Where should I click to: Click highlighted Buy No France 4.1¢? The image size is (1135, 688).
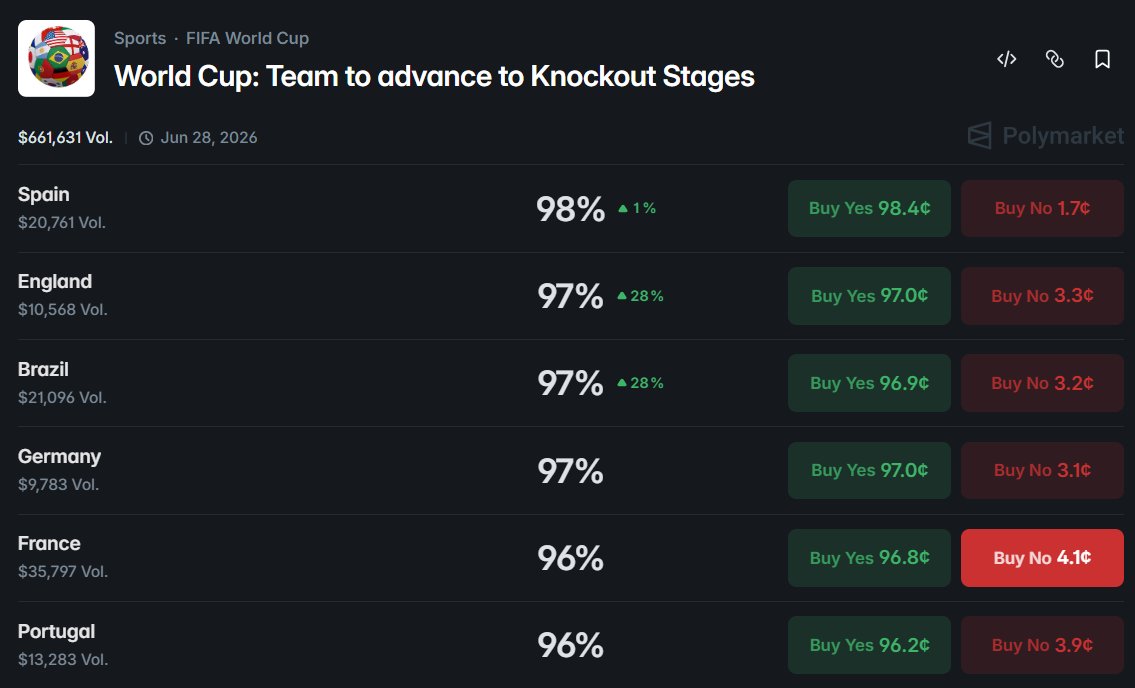1042,558
